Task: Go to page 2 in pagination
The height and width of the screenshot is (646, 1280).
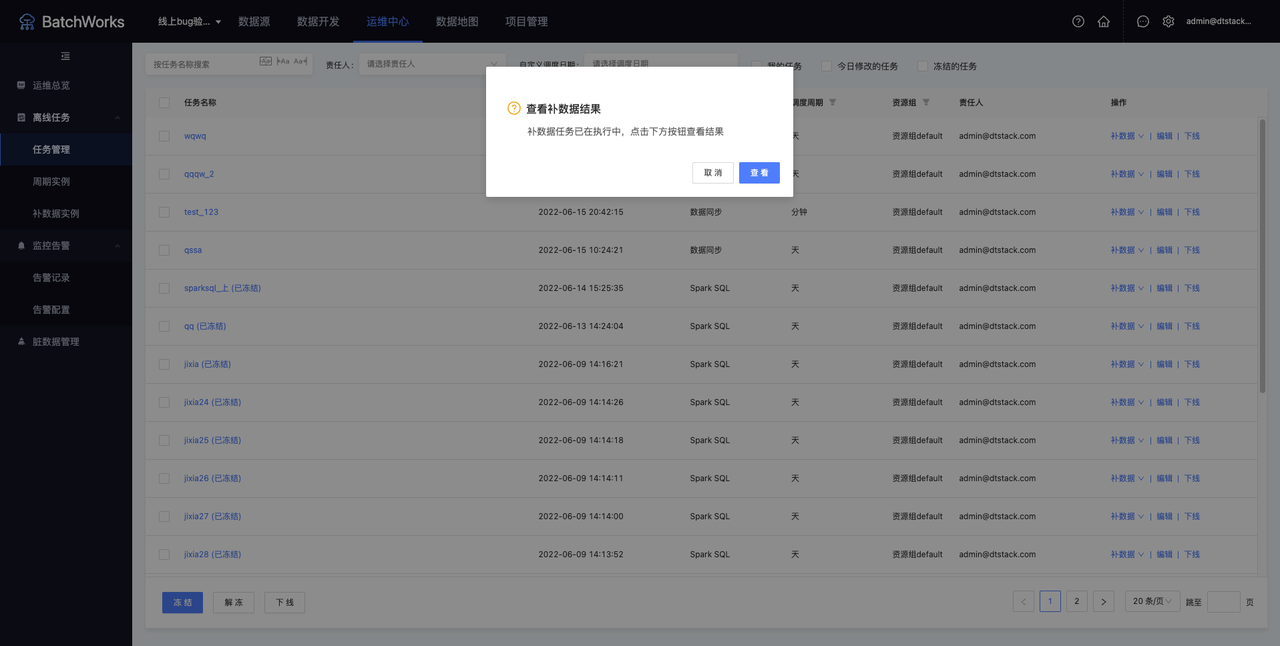Action: point(1076,601)
